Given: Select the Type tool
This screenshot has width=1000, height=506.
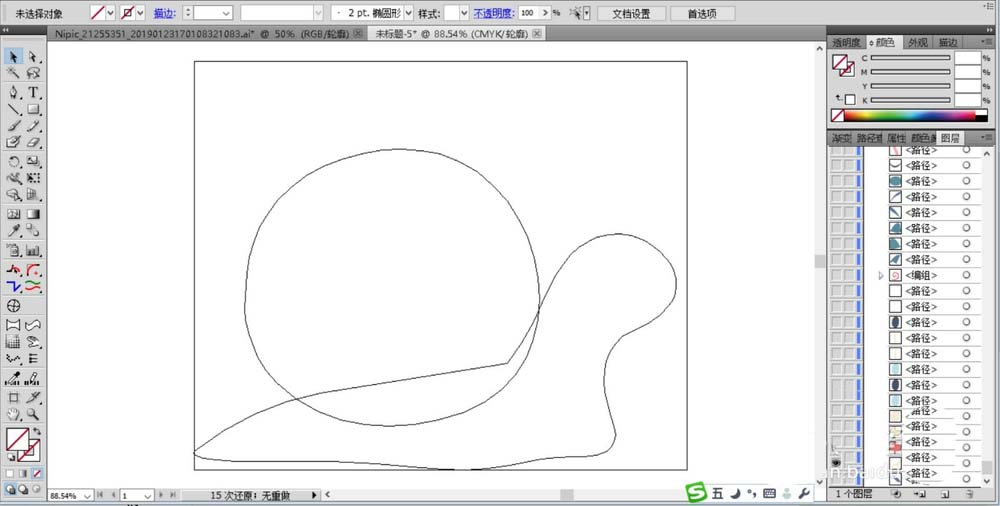Looking at the screenshot, I should coord(33,92).
